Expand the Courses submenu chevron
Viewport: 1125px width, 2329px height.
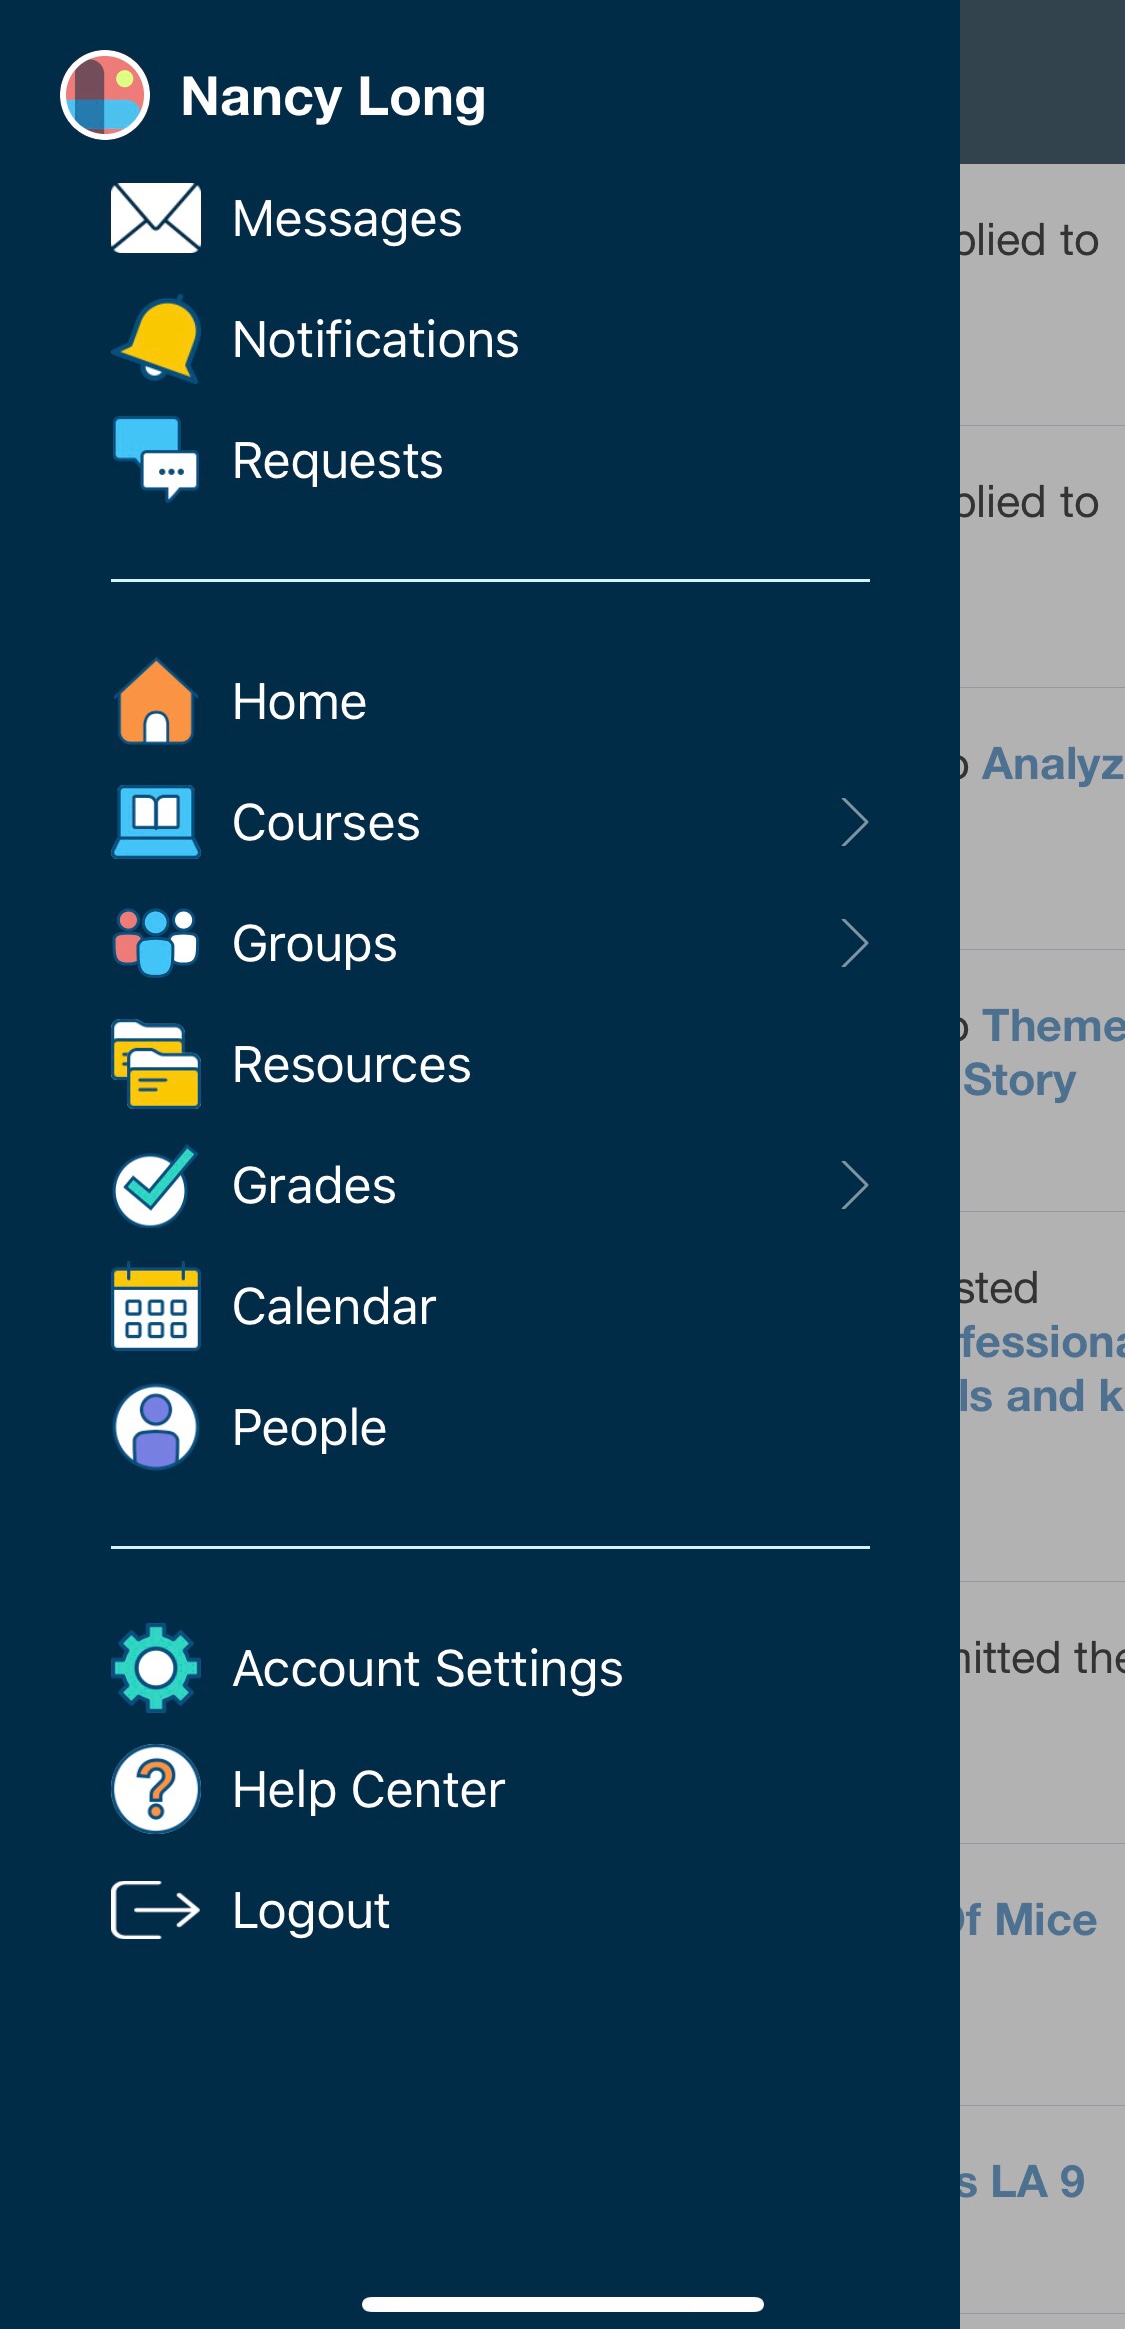854,822
